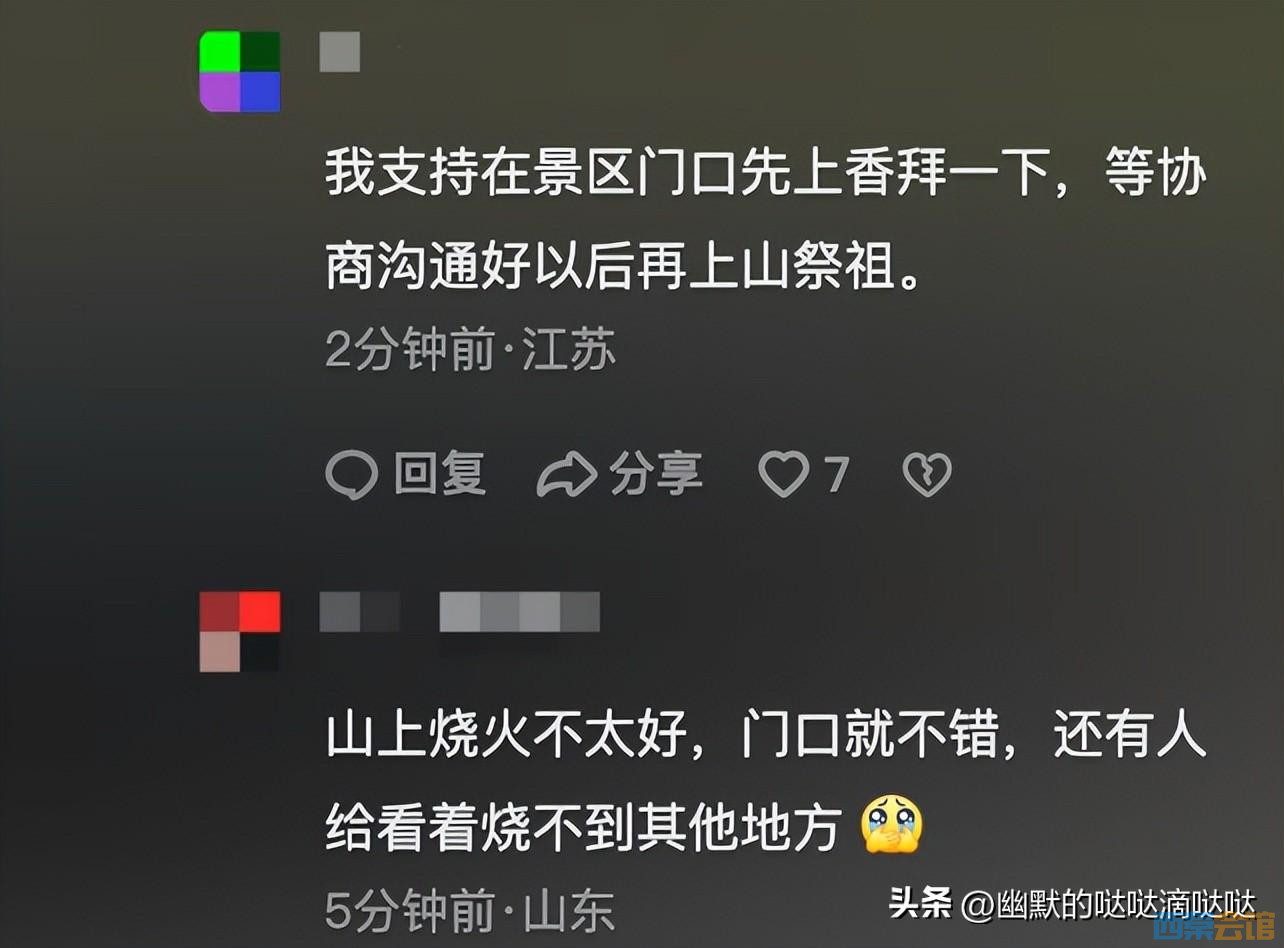This screenshot has width=1284, height=948.
Task: Click the blue-yellow watermark logo in the corner
Action: click(x=1217, y=929)
